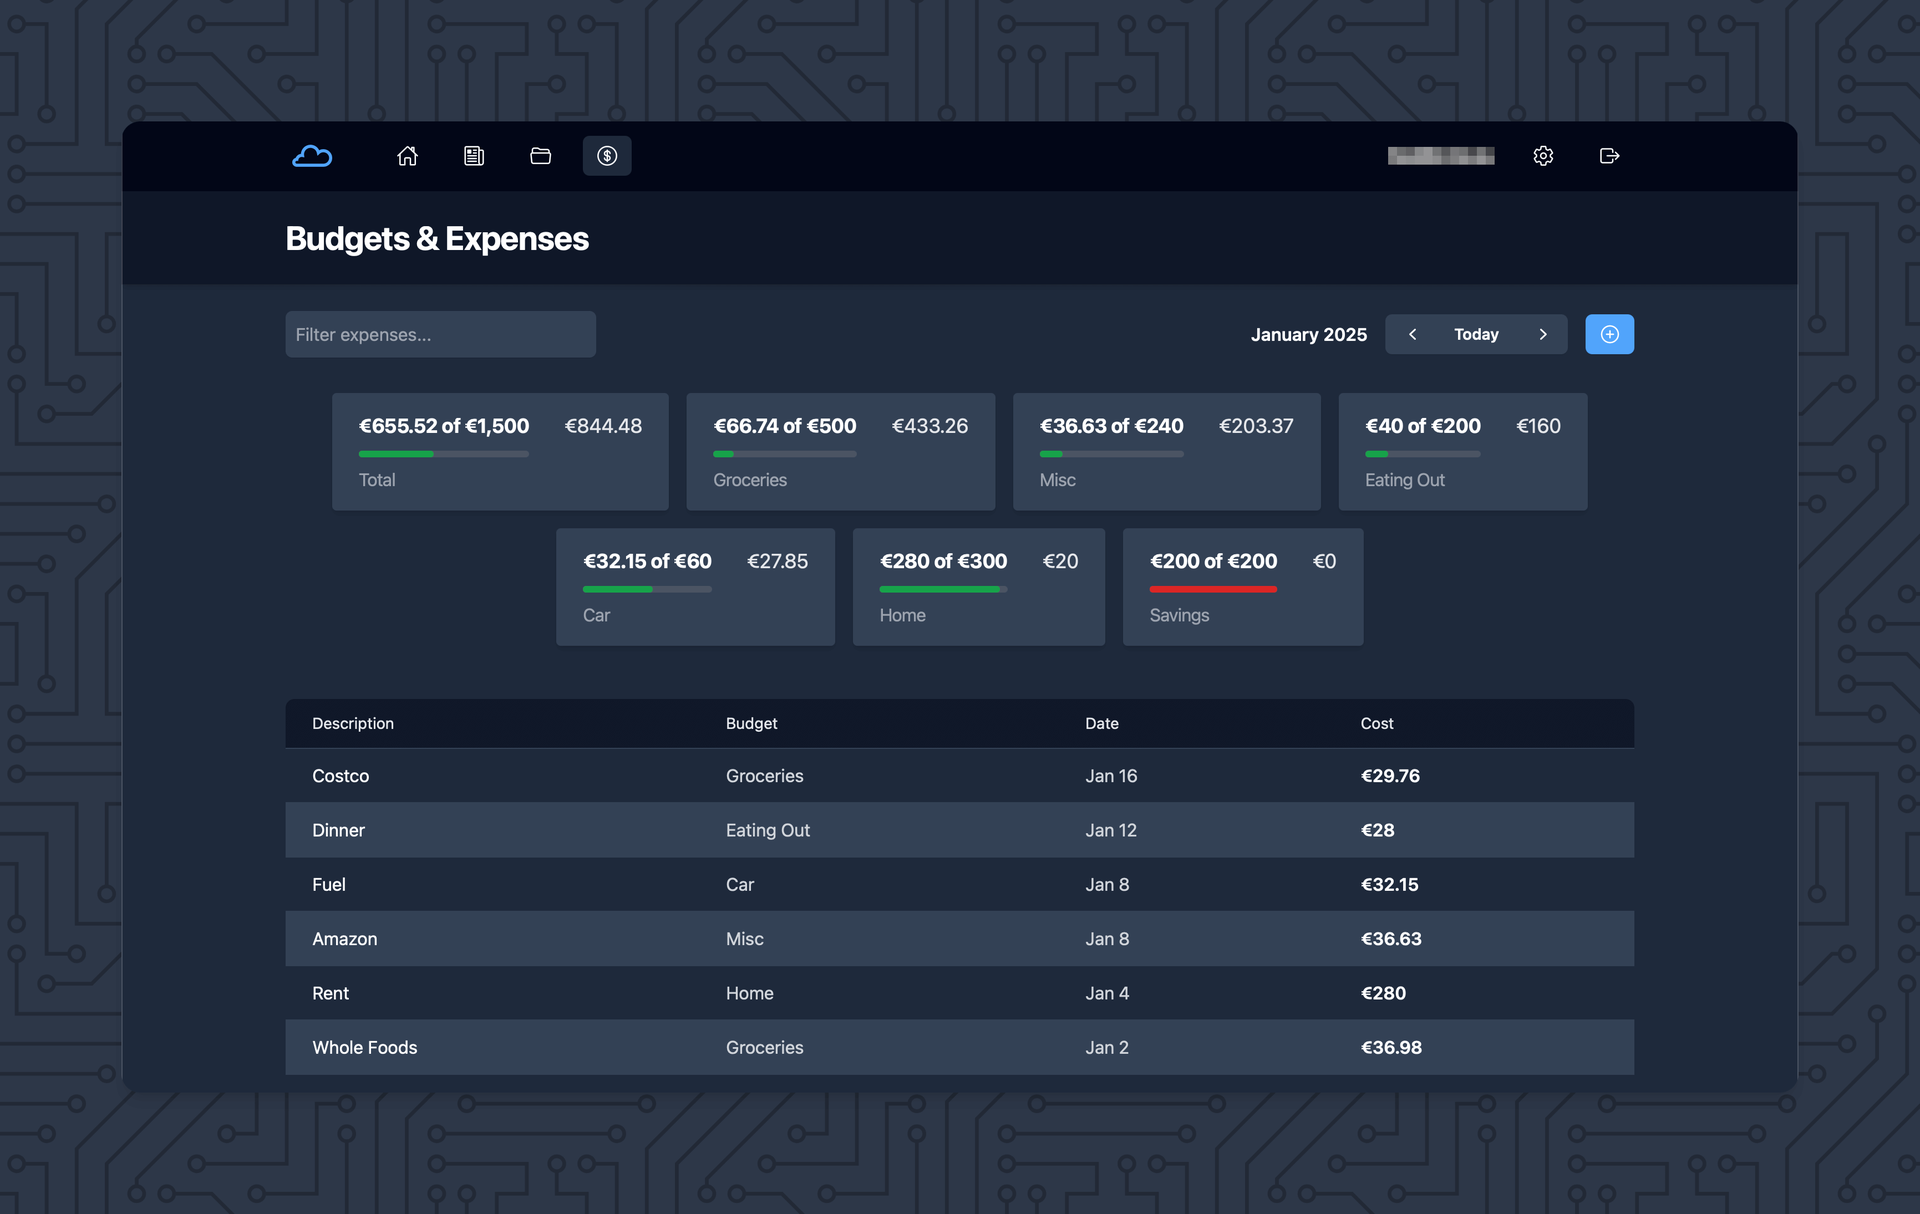Click the blurred username in the header

[1441, 156]
